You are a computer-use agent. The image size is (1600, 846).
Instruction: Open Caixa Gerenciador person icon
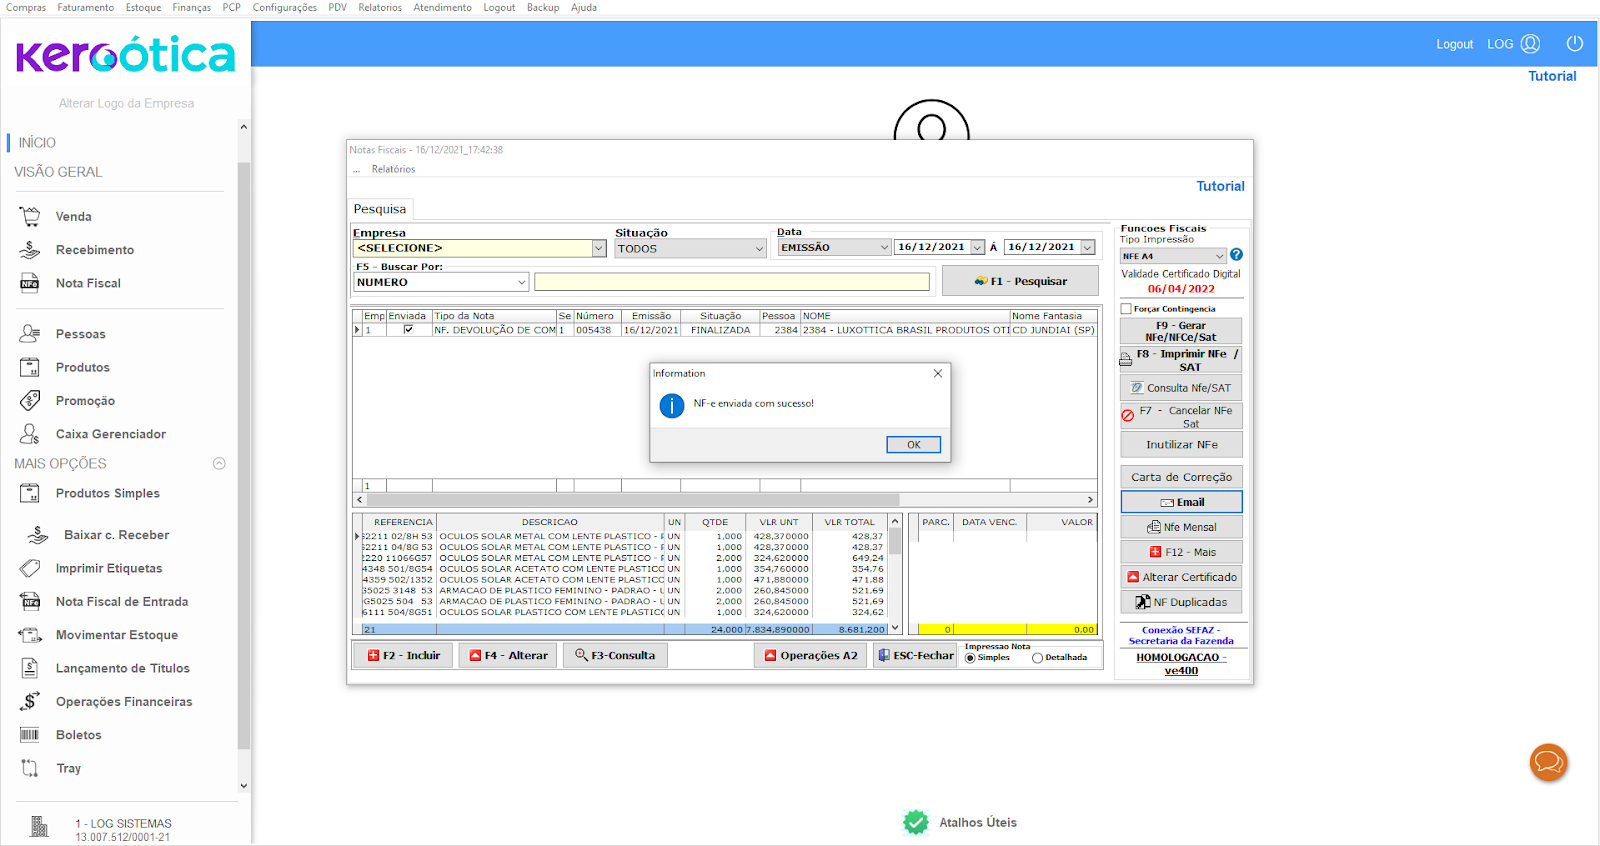click(x=30, y=434)
